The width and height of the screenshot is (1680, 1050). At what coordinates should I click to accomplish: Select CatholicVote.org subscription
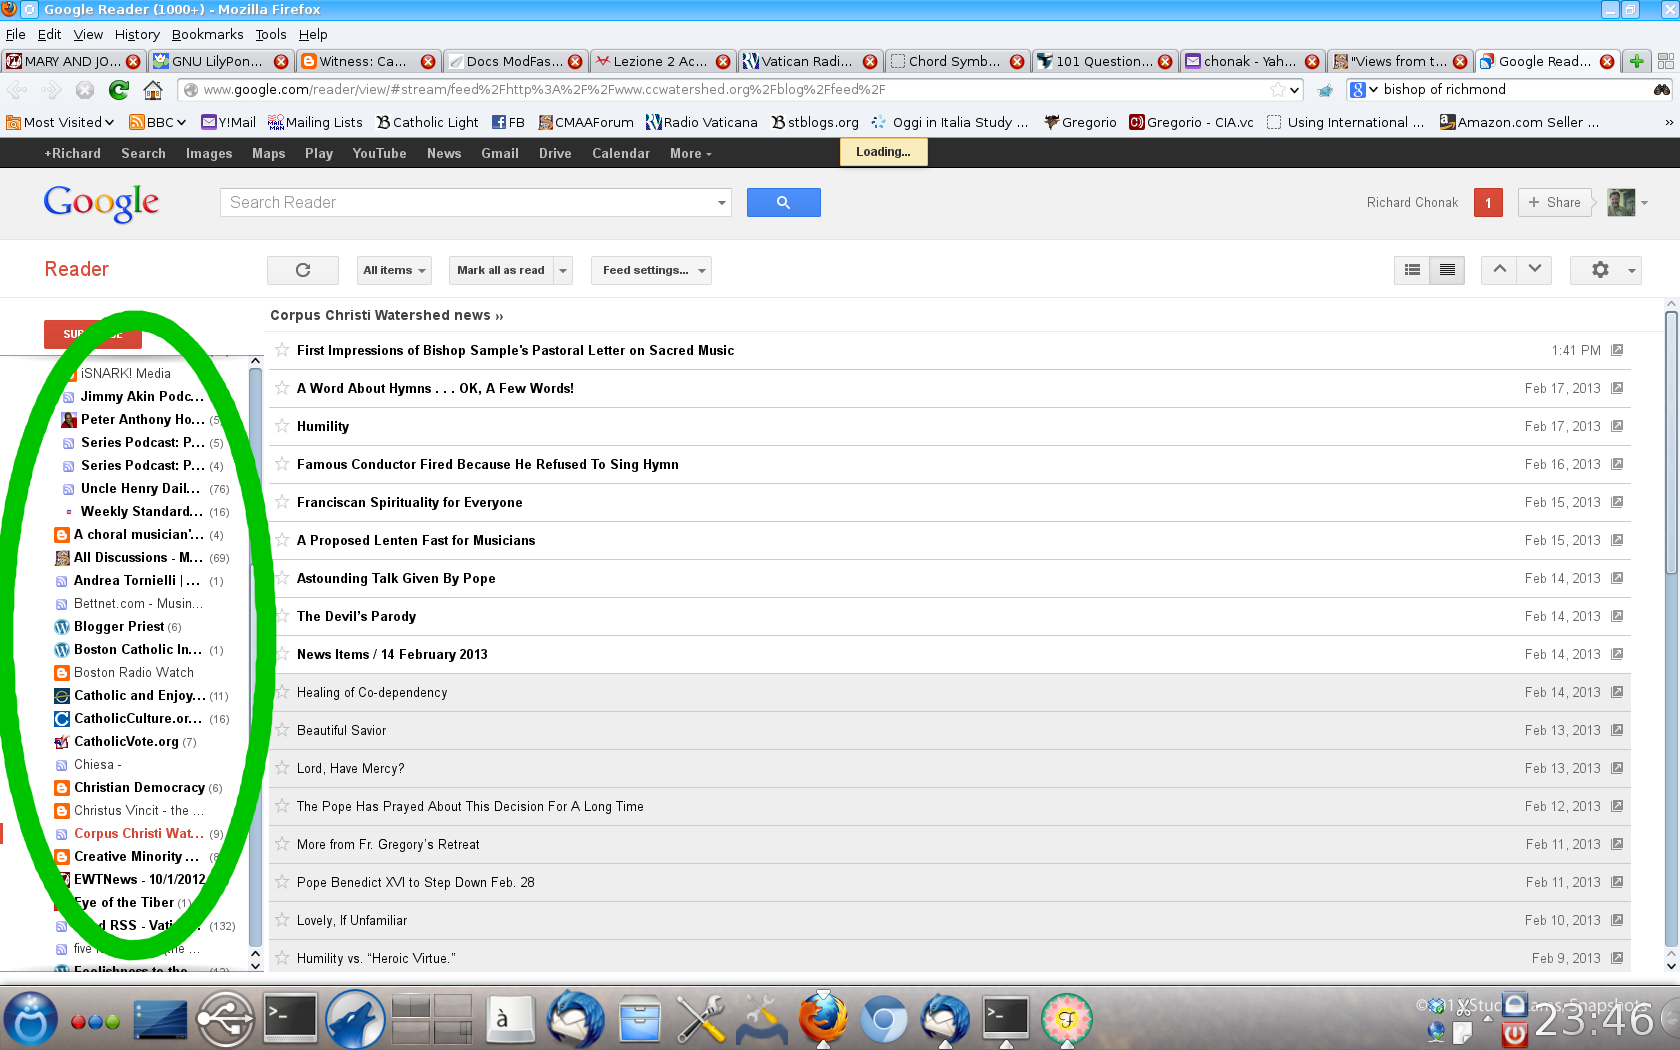point(126,742)
